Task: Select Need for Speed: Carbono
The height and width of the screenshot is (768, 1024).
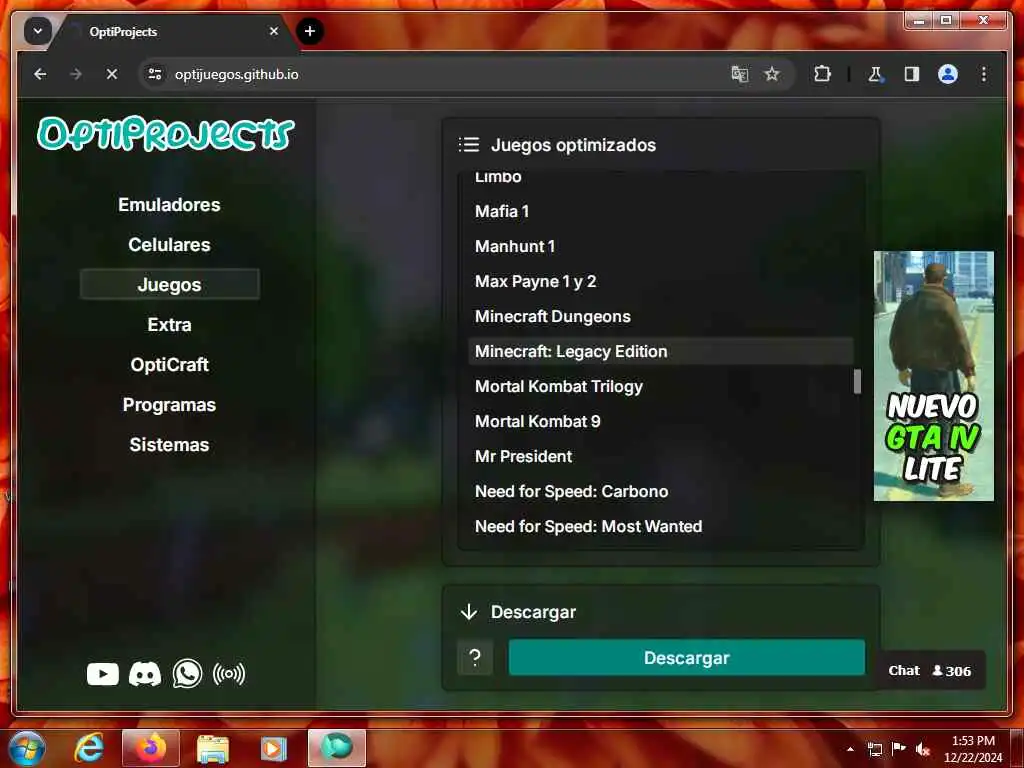Action: (660, 491)
